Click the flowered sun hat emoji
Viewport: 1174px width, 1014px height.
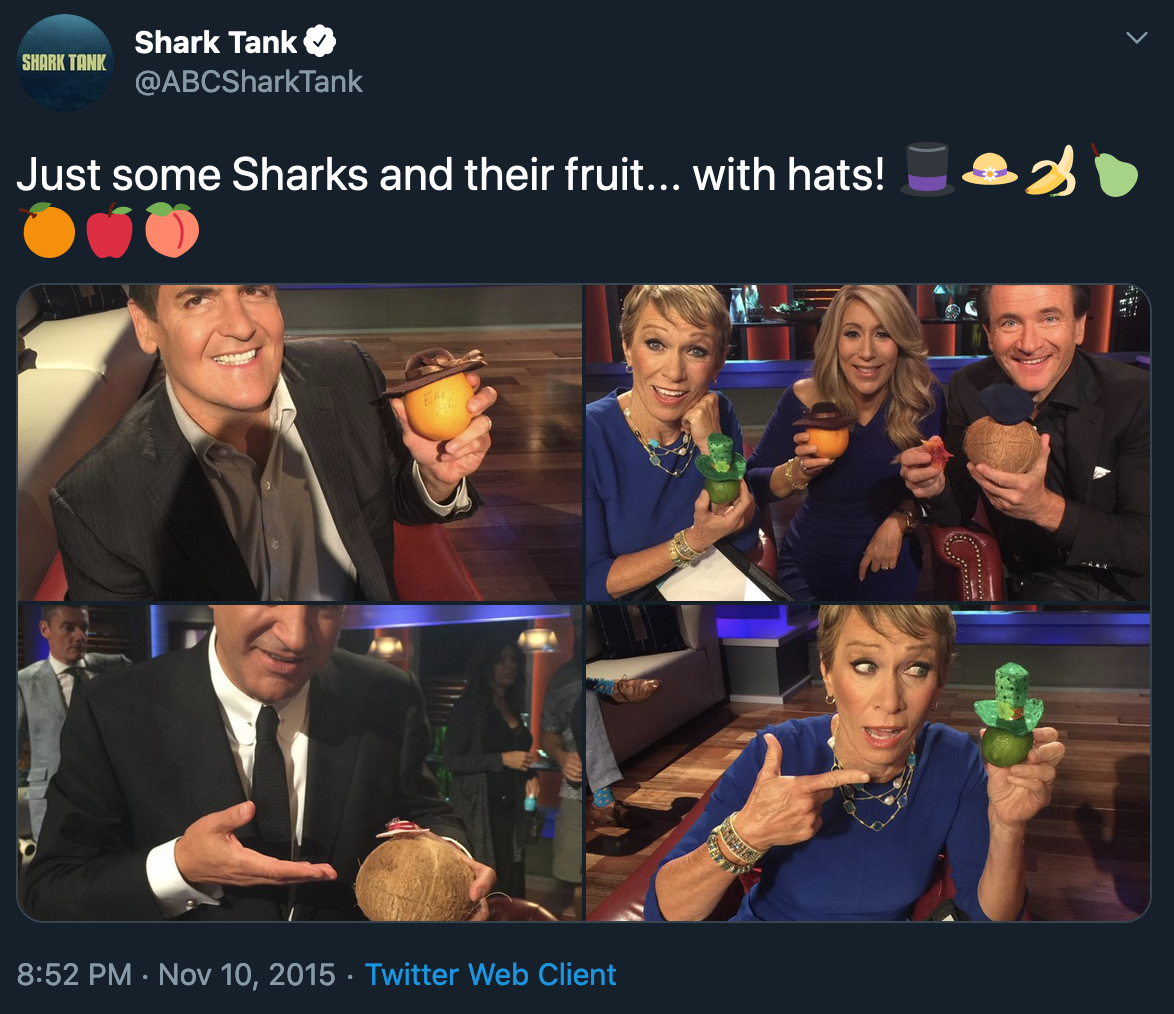(989, 172)
